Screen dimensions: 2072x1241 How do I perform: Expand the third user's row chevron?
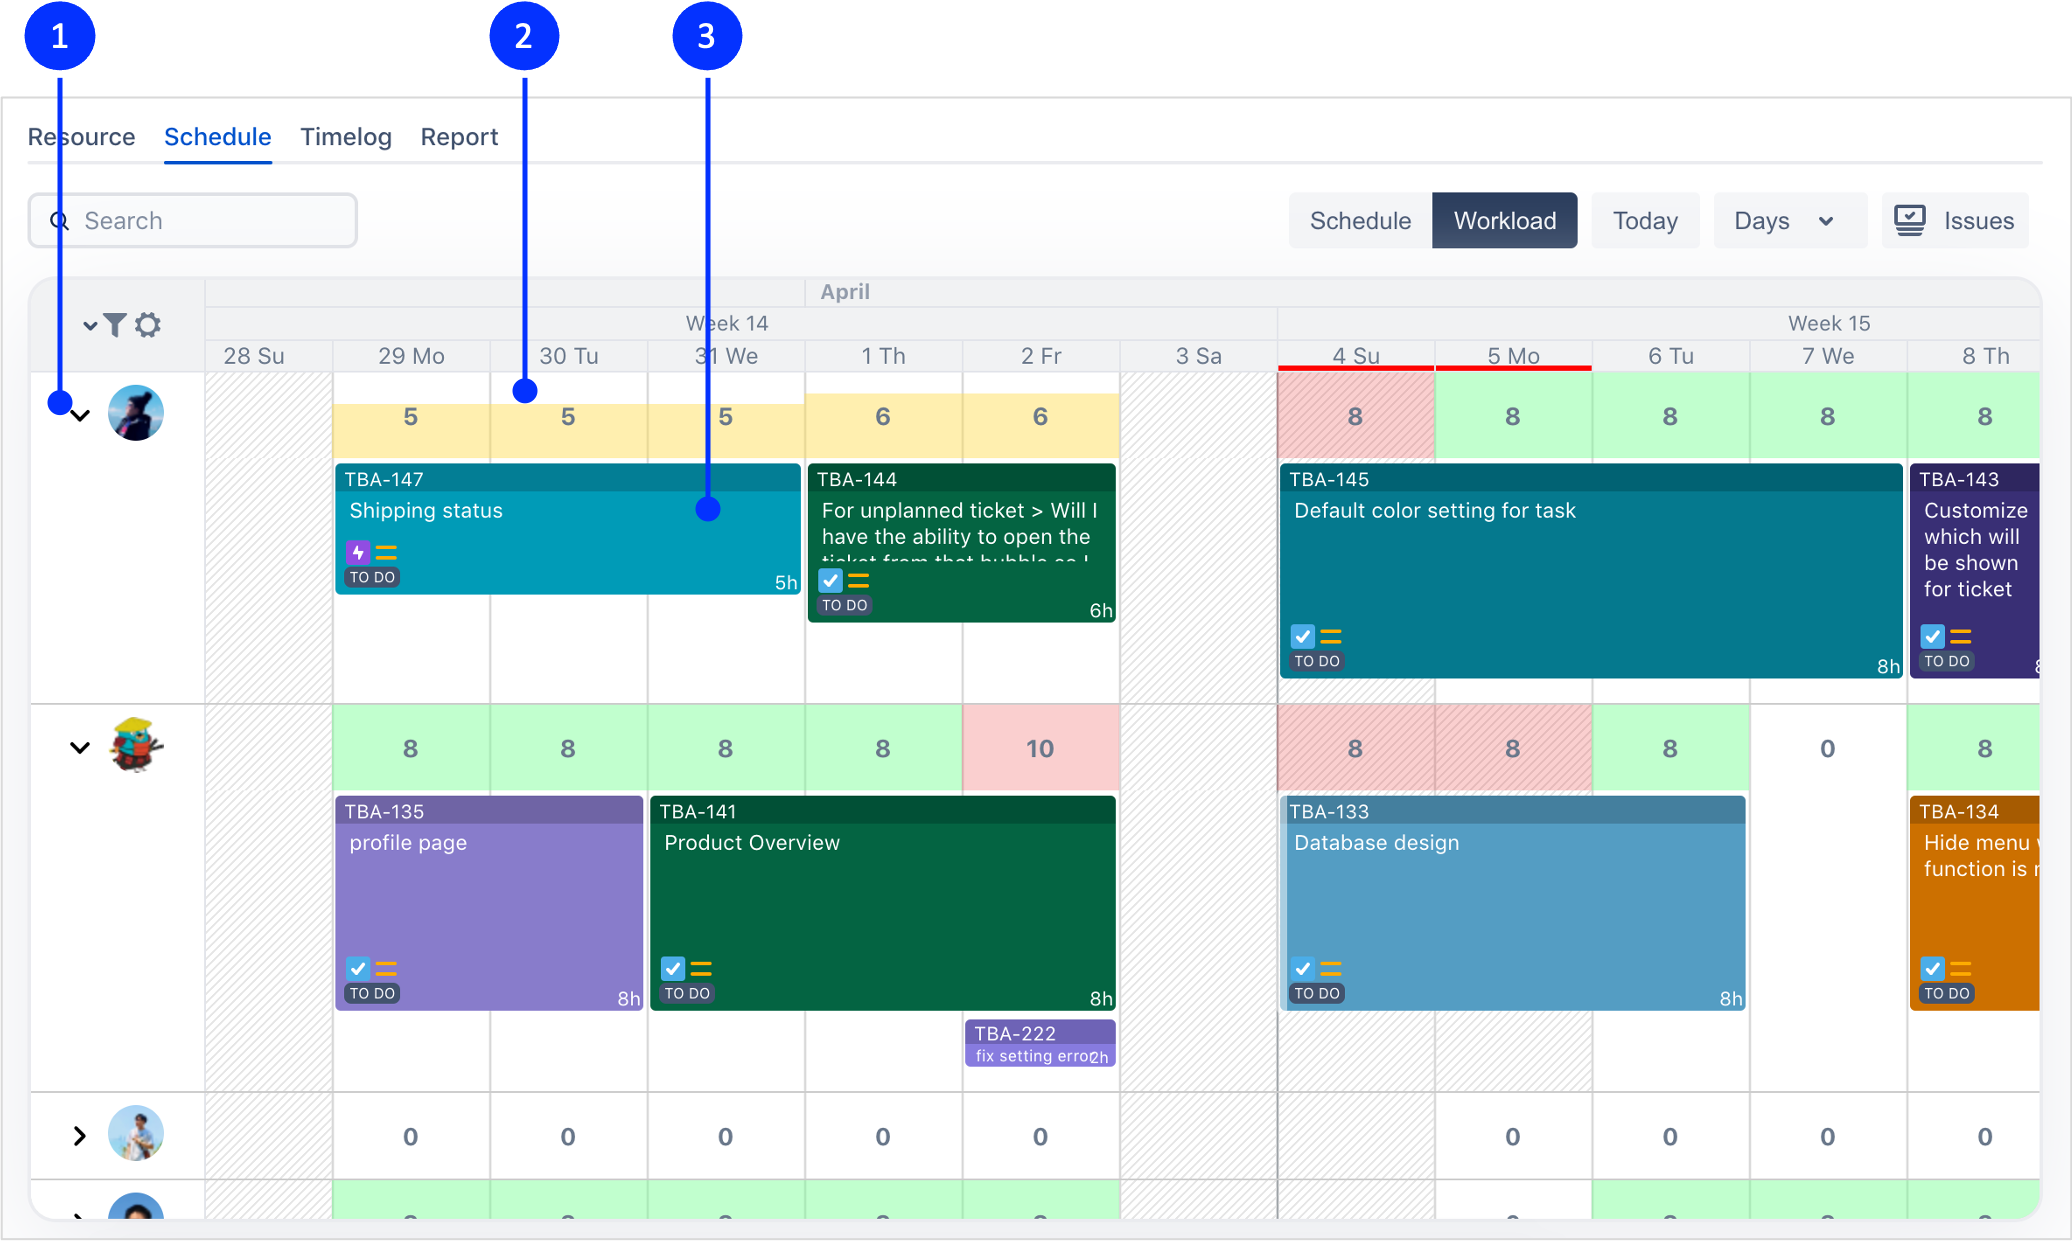(x=80, y=1136)
